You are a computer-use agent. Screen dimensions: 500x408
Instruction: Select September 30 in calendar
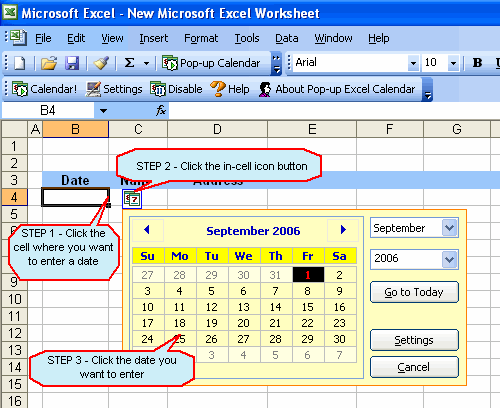click(x=339, y=339)
